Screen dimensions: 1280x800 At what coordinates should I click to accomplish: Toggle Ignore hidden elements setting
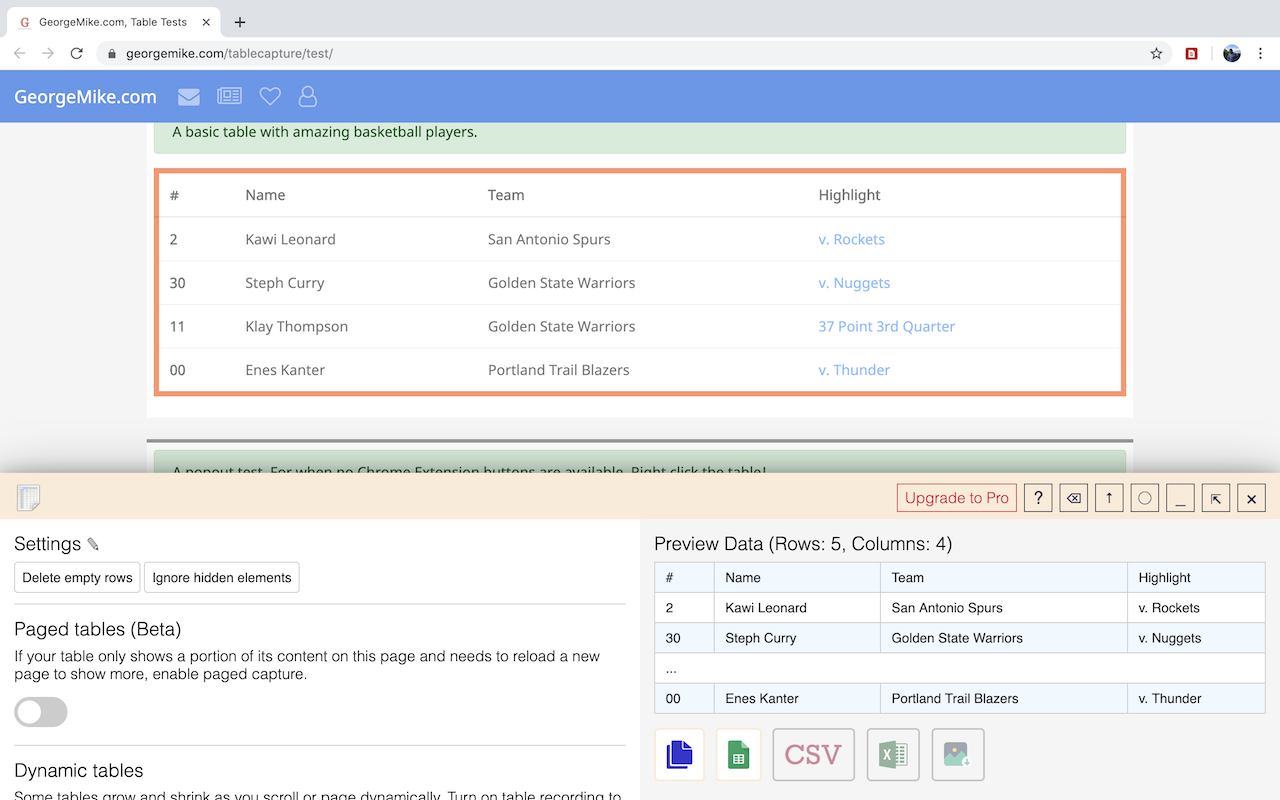point(221,578)
